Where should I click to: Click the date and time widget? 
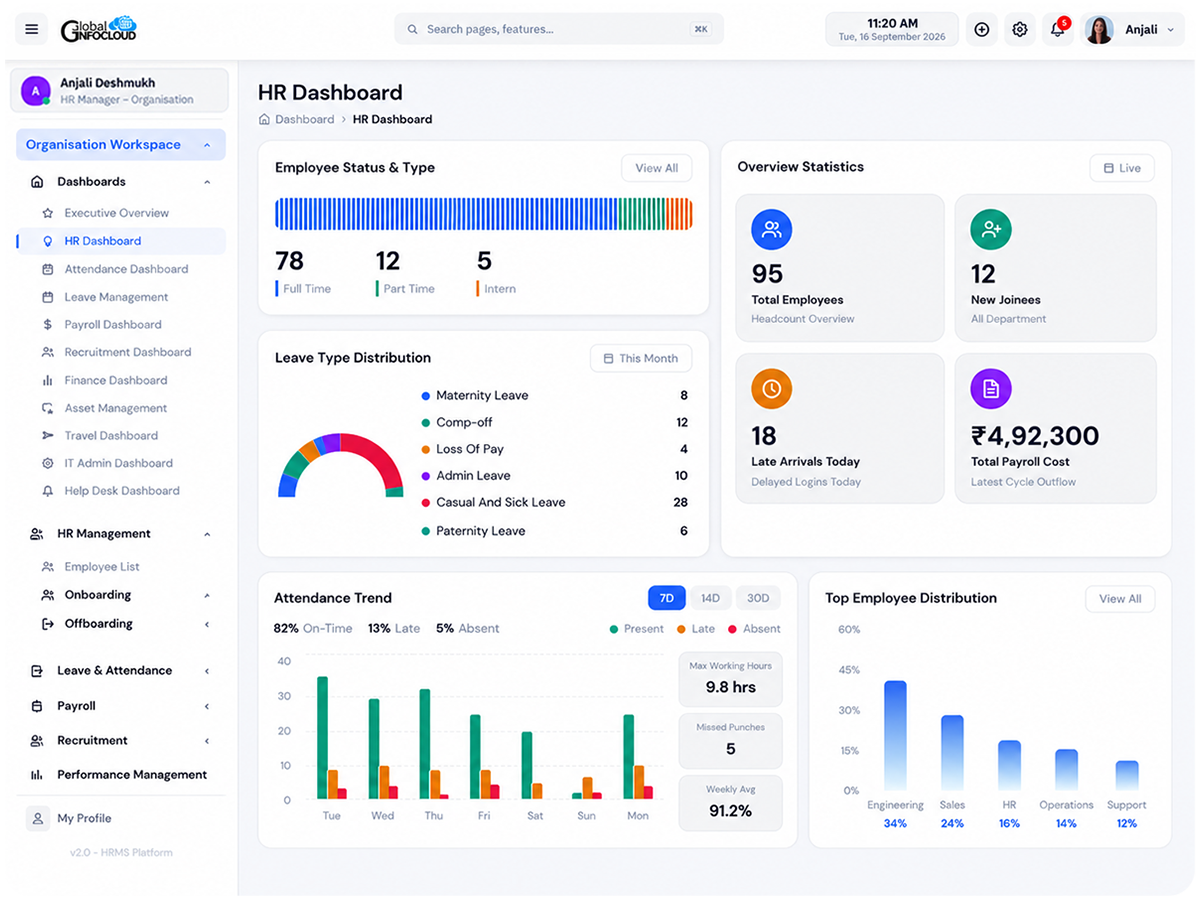tap(892, 30)
